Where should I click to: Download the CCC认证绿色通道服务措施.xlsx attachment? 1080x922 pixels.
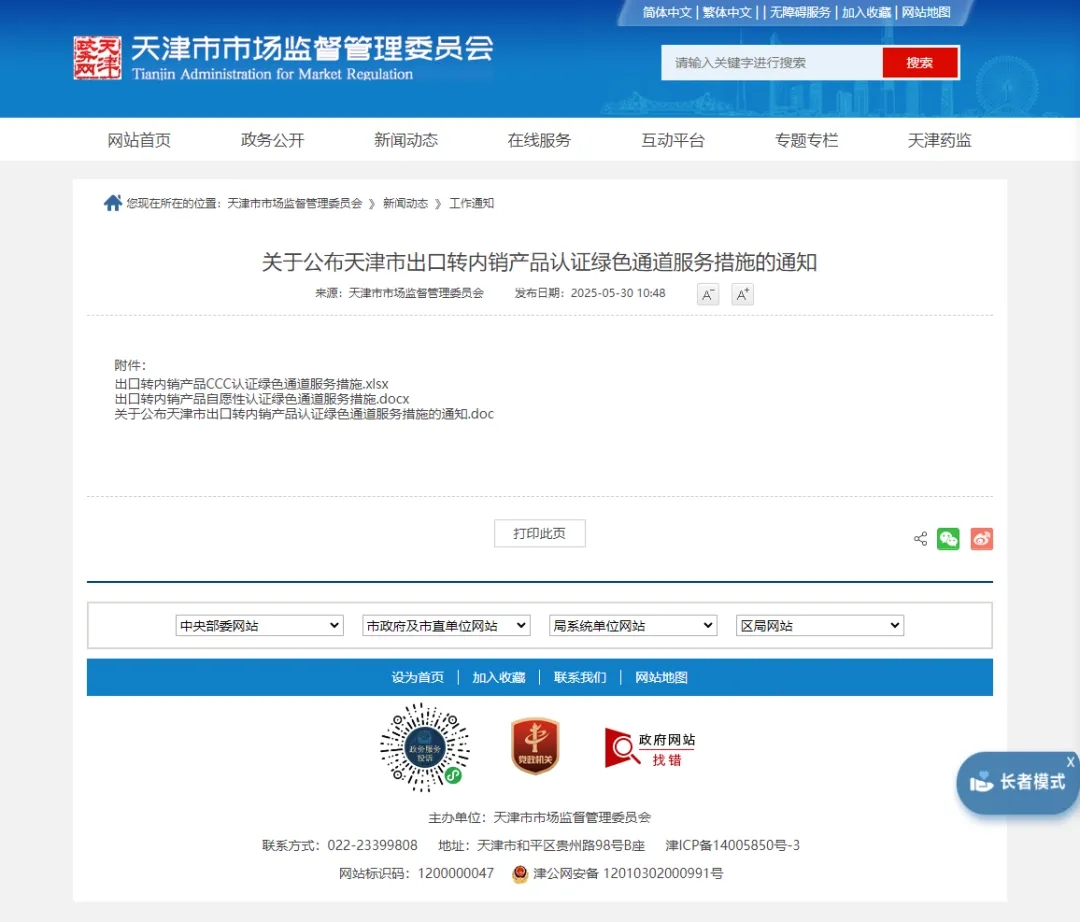[252, 384]
